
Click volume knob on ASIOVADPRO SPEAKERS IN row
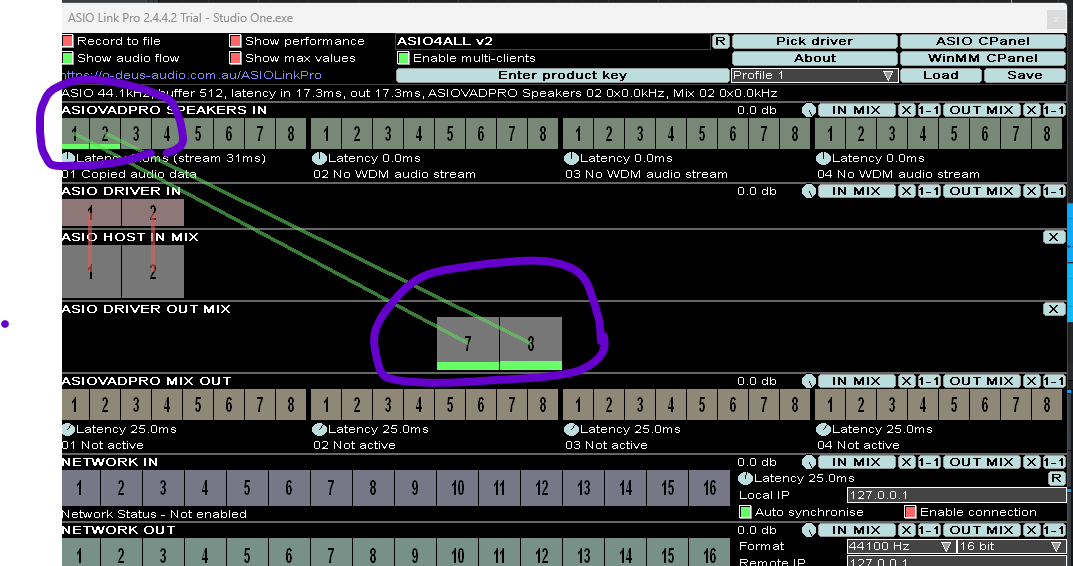(809, 110)
